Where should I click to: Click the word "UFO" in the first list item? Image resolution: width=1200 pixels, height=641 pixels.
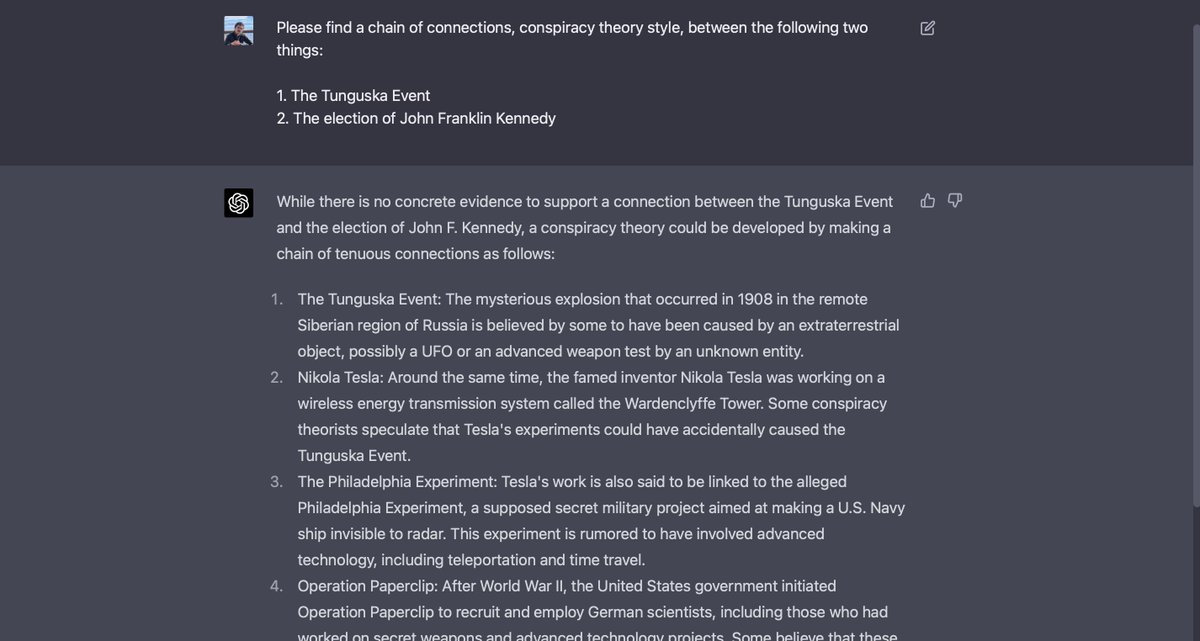[x=437, y=352]
